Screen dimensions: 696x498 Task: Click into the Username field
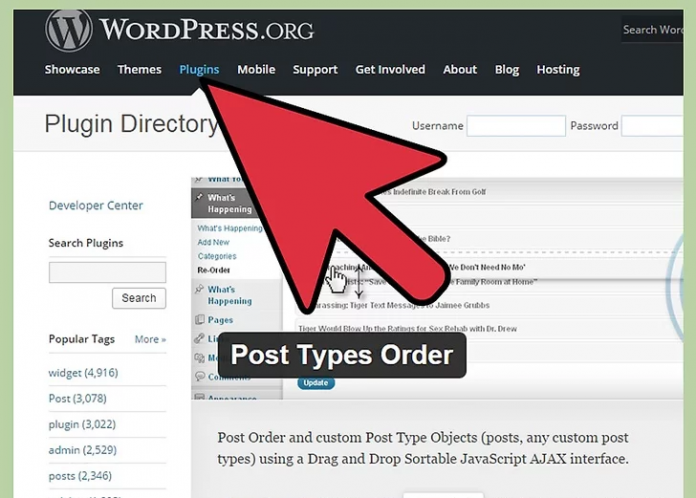515,127
